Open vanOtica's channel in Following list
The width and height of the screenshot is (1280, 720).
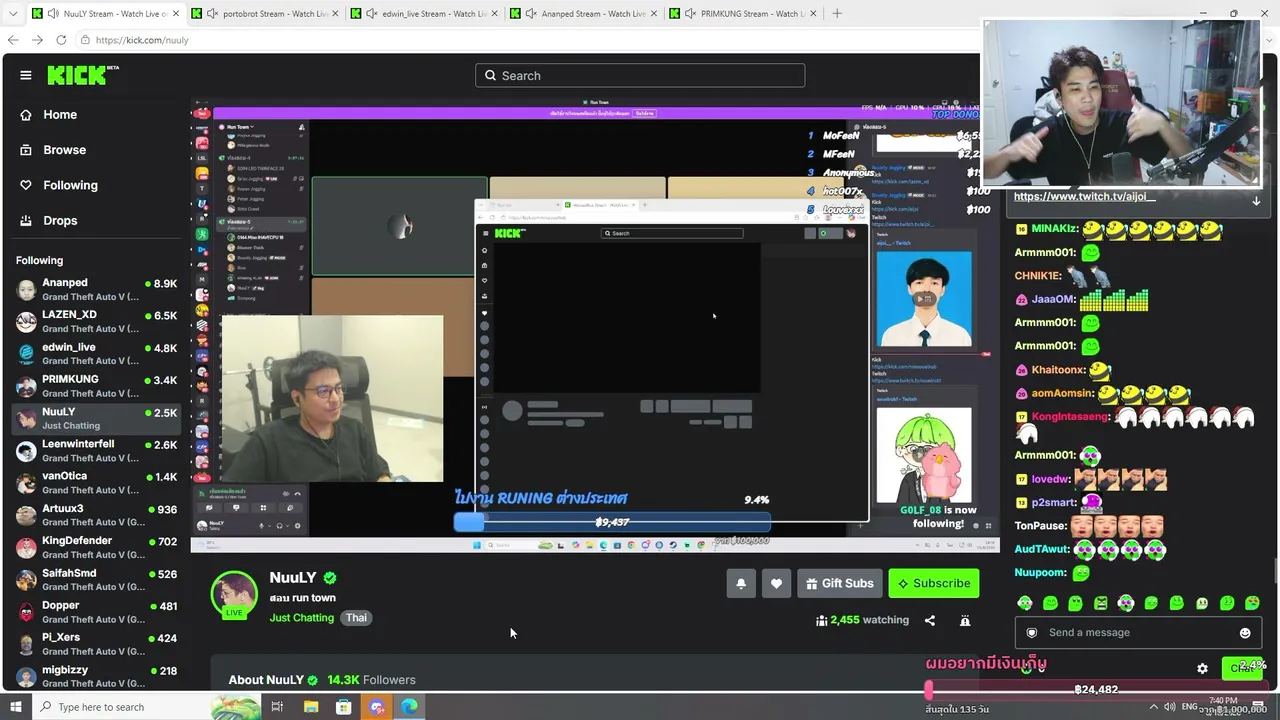[x=96, y=483]
